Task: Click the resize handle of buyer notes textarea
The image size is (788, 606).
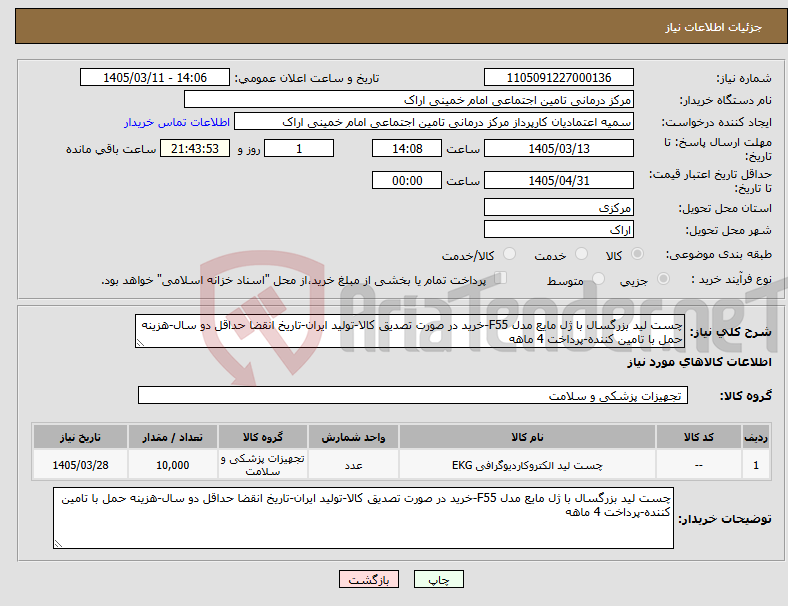Action: tap(58, 543)
